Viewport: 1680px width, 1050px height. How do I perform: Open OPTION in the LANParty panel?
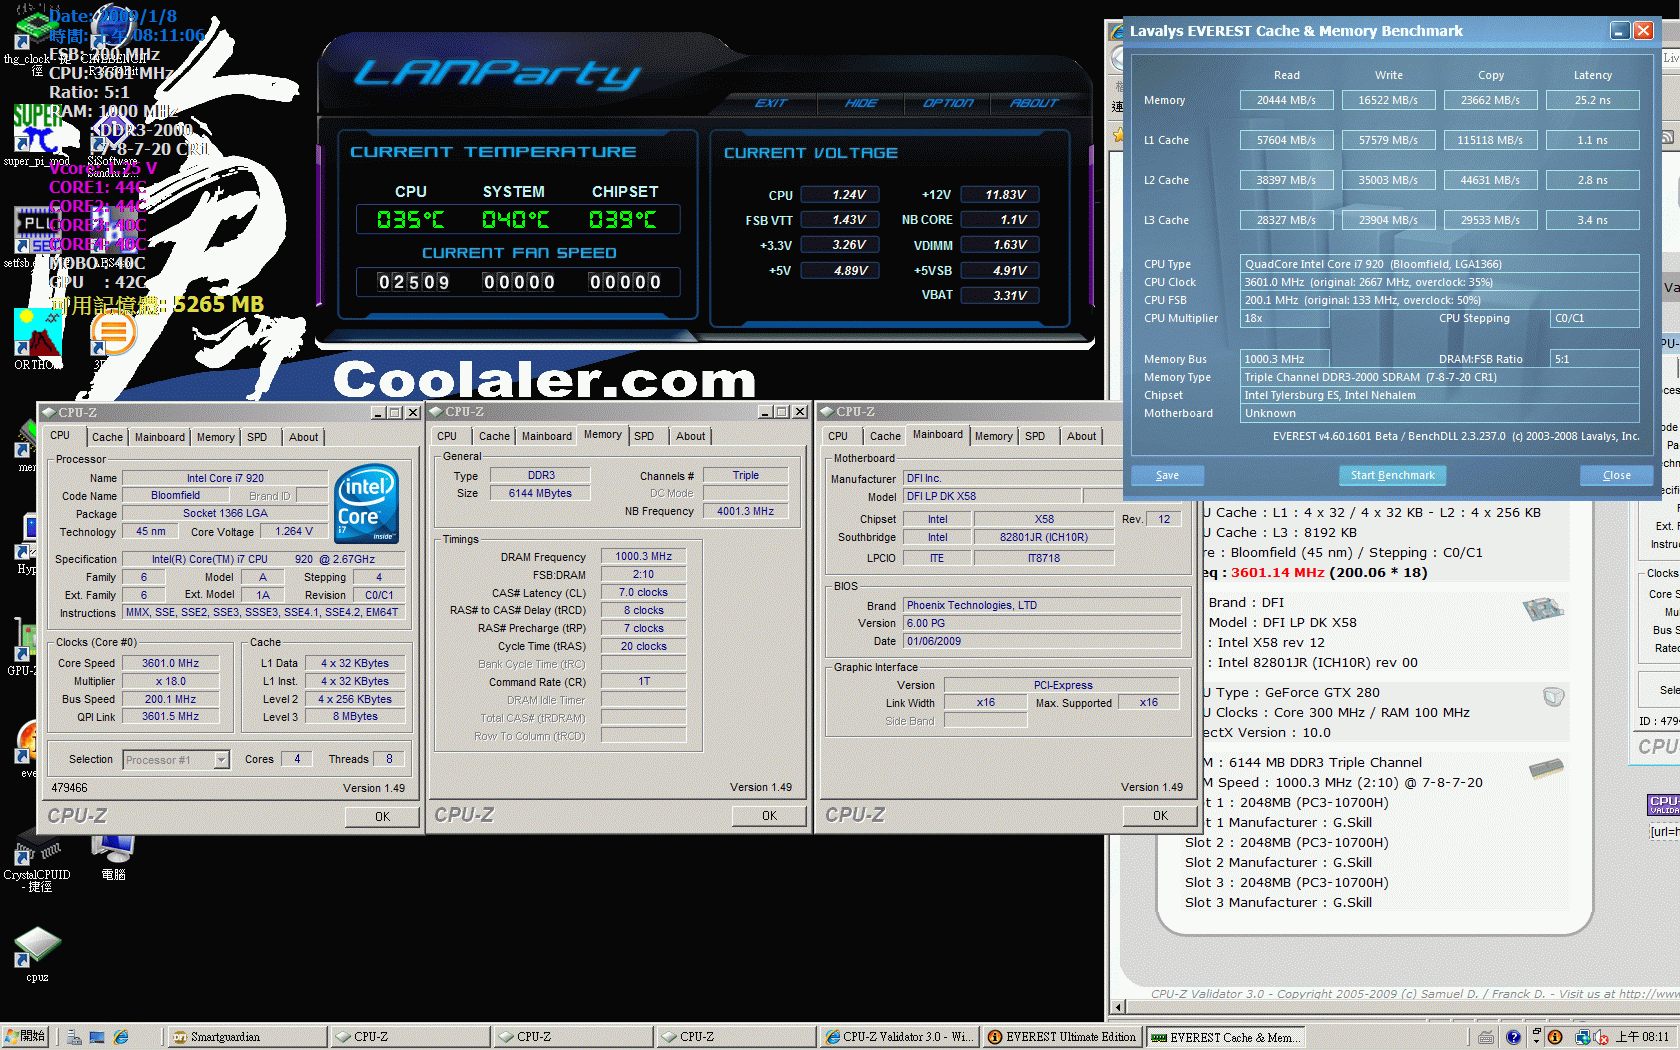point(948,103)
